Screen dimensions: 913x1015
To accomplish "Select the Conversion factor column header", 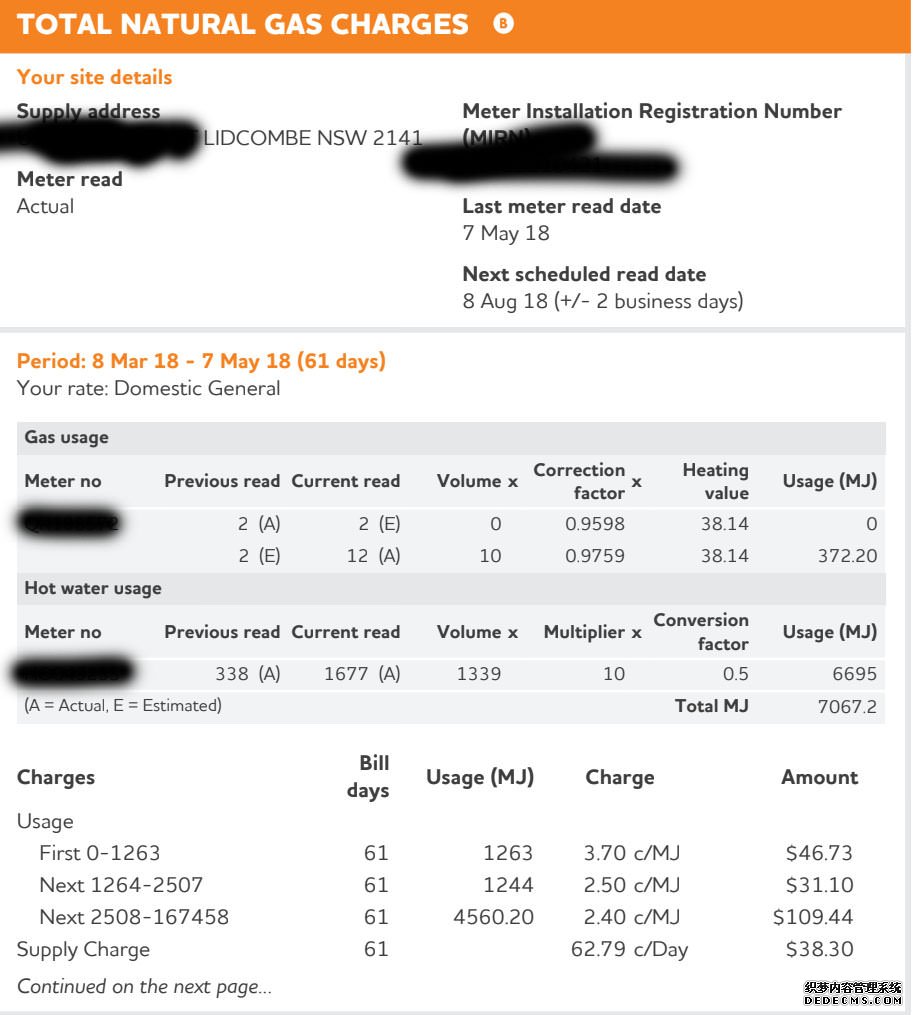I will click(701, 632).
